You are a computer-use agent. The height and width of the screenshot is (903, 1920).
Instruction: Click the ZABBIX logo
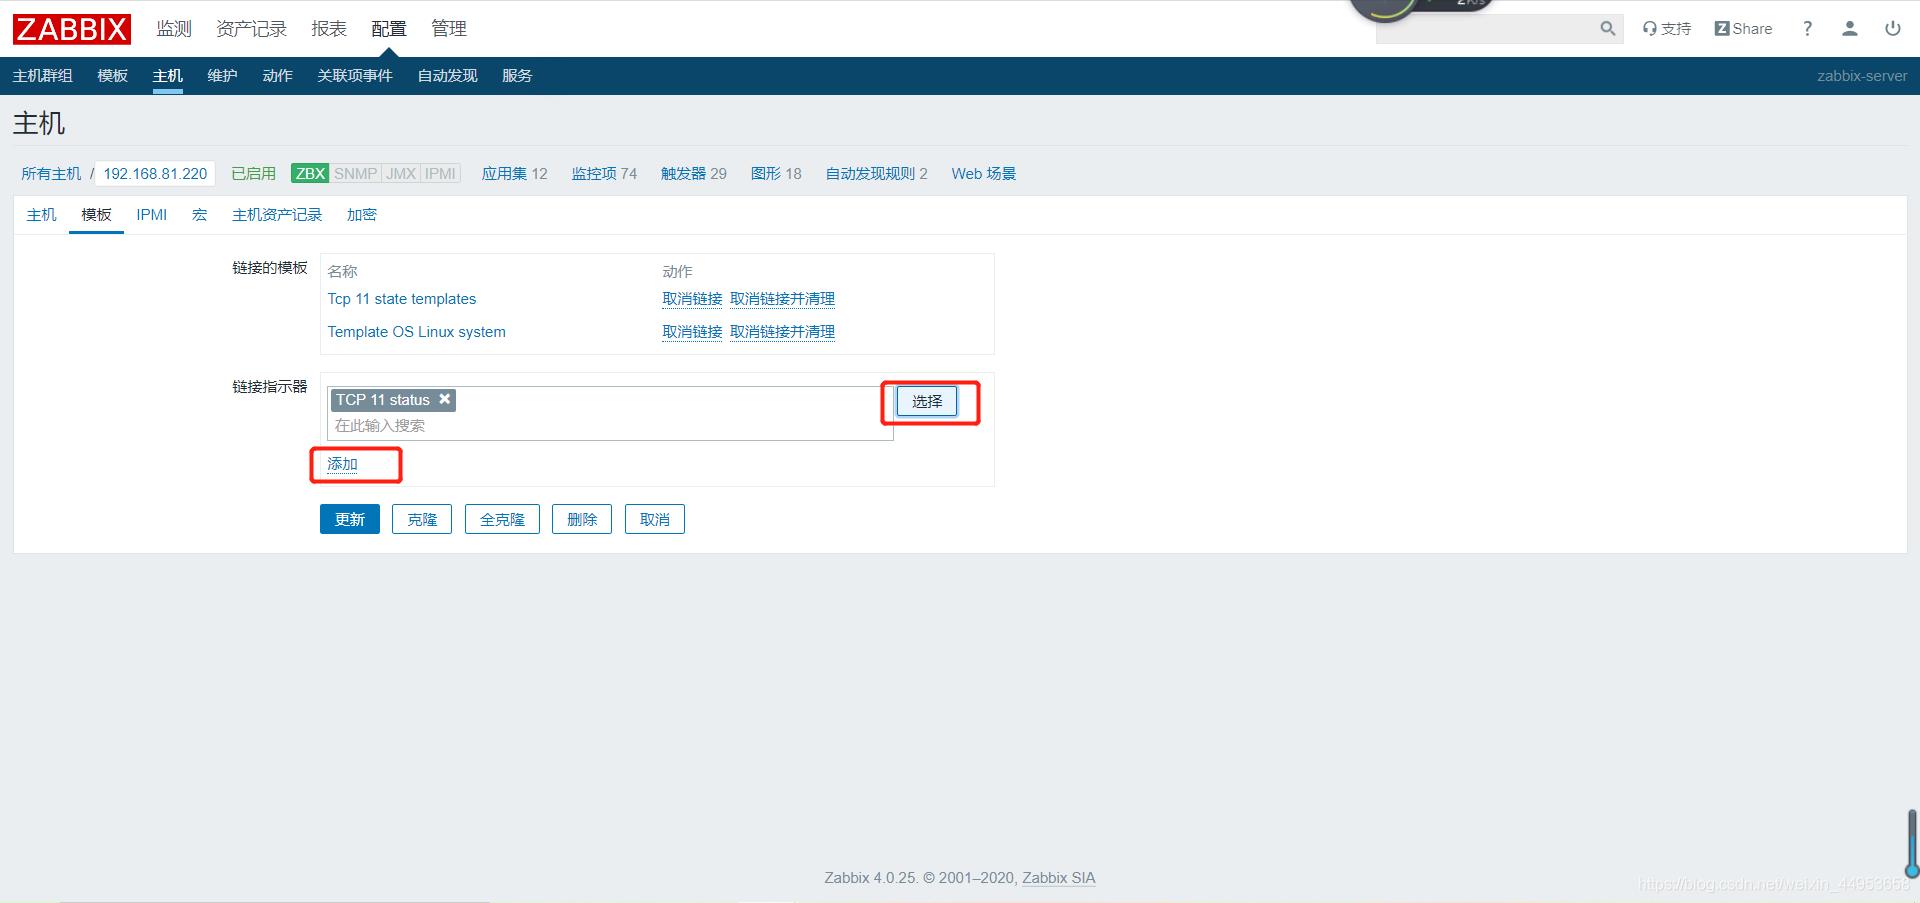[x=72, y=29]
